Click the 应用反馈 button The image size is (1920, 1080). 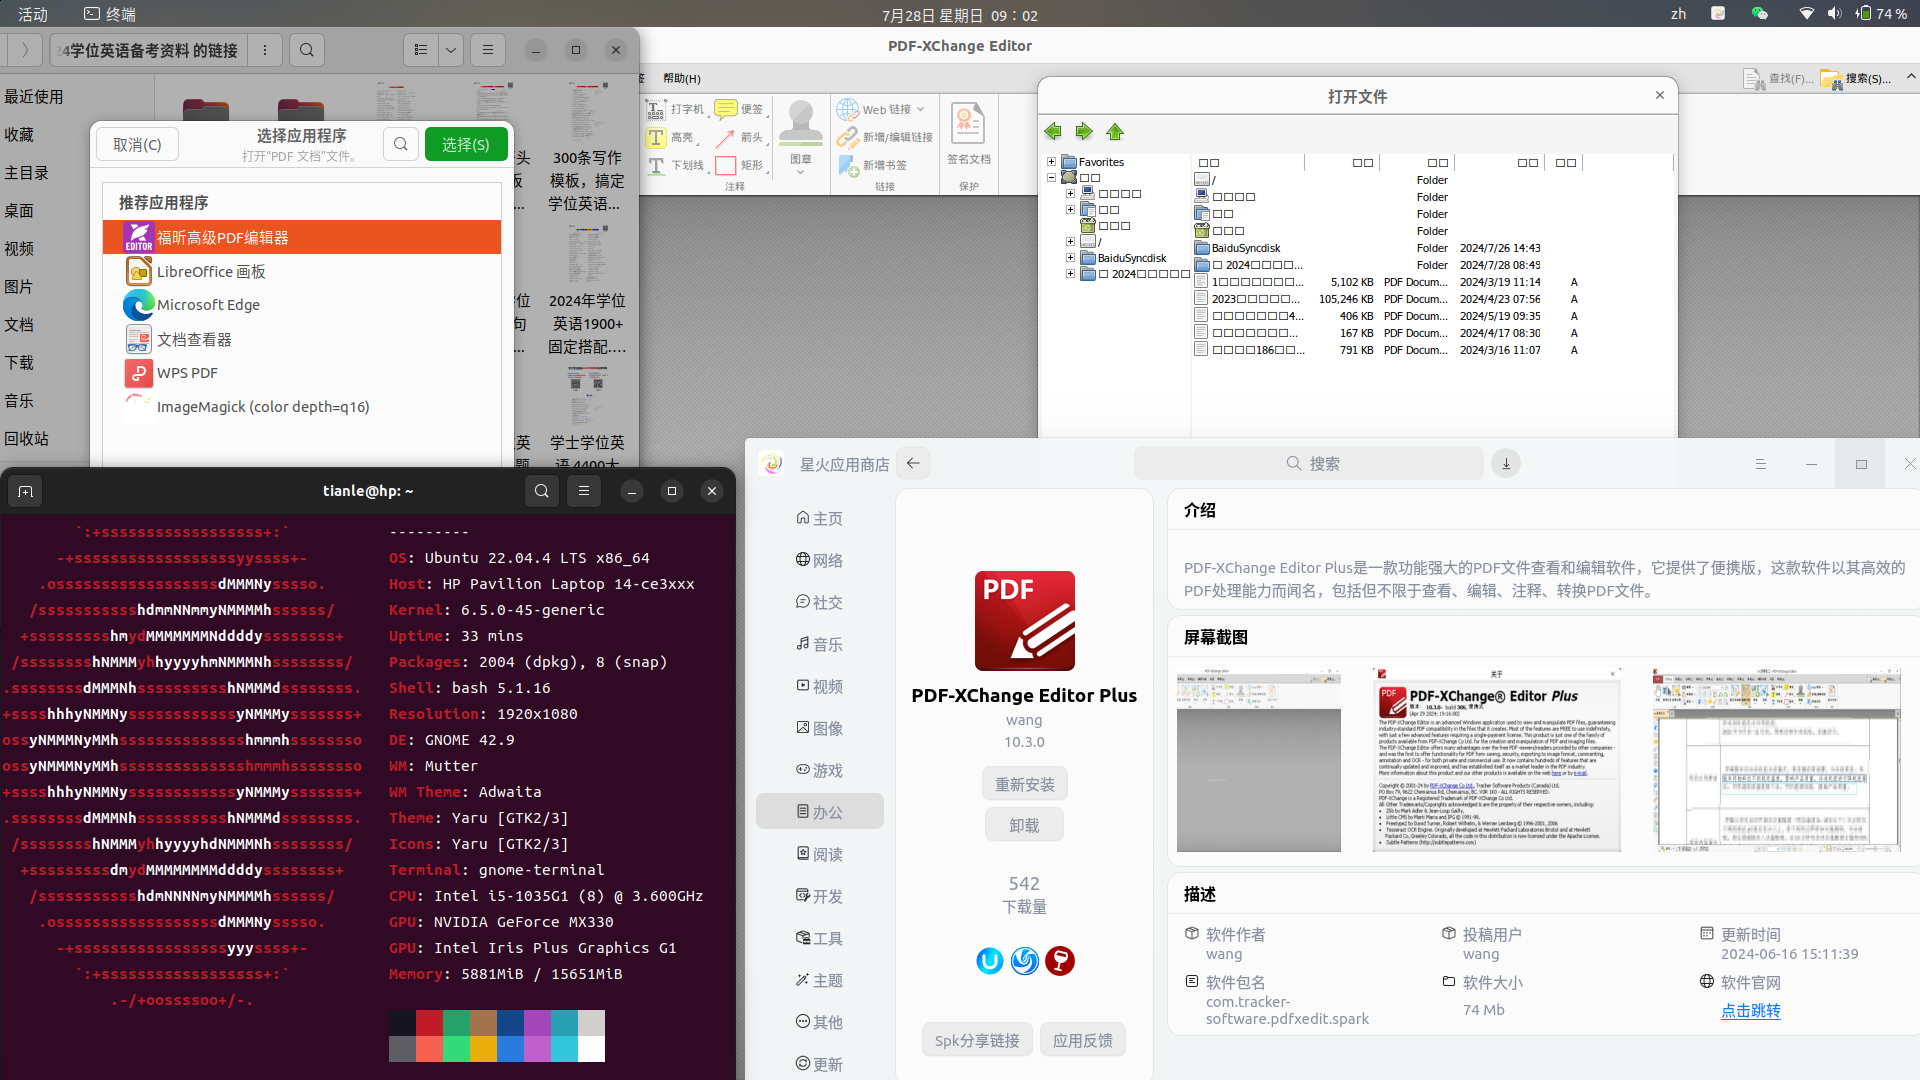(x=1083, y=1040)
